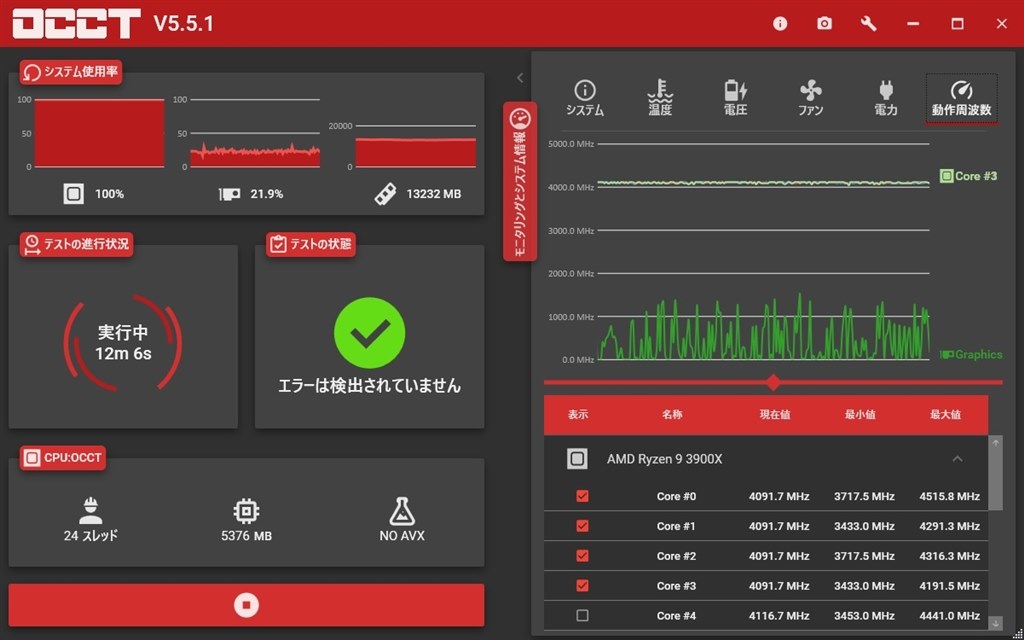Click the diamond handle on the graph divider
The image size is (1024, 640).
(773, 382)
